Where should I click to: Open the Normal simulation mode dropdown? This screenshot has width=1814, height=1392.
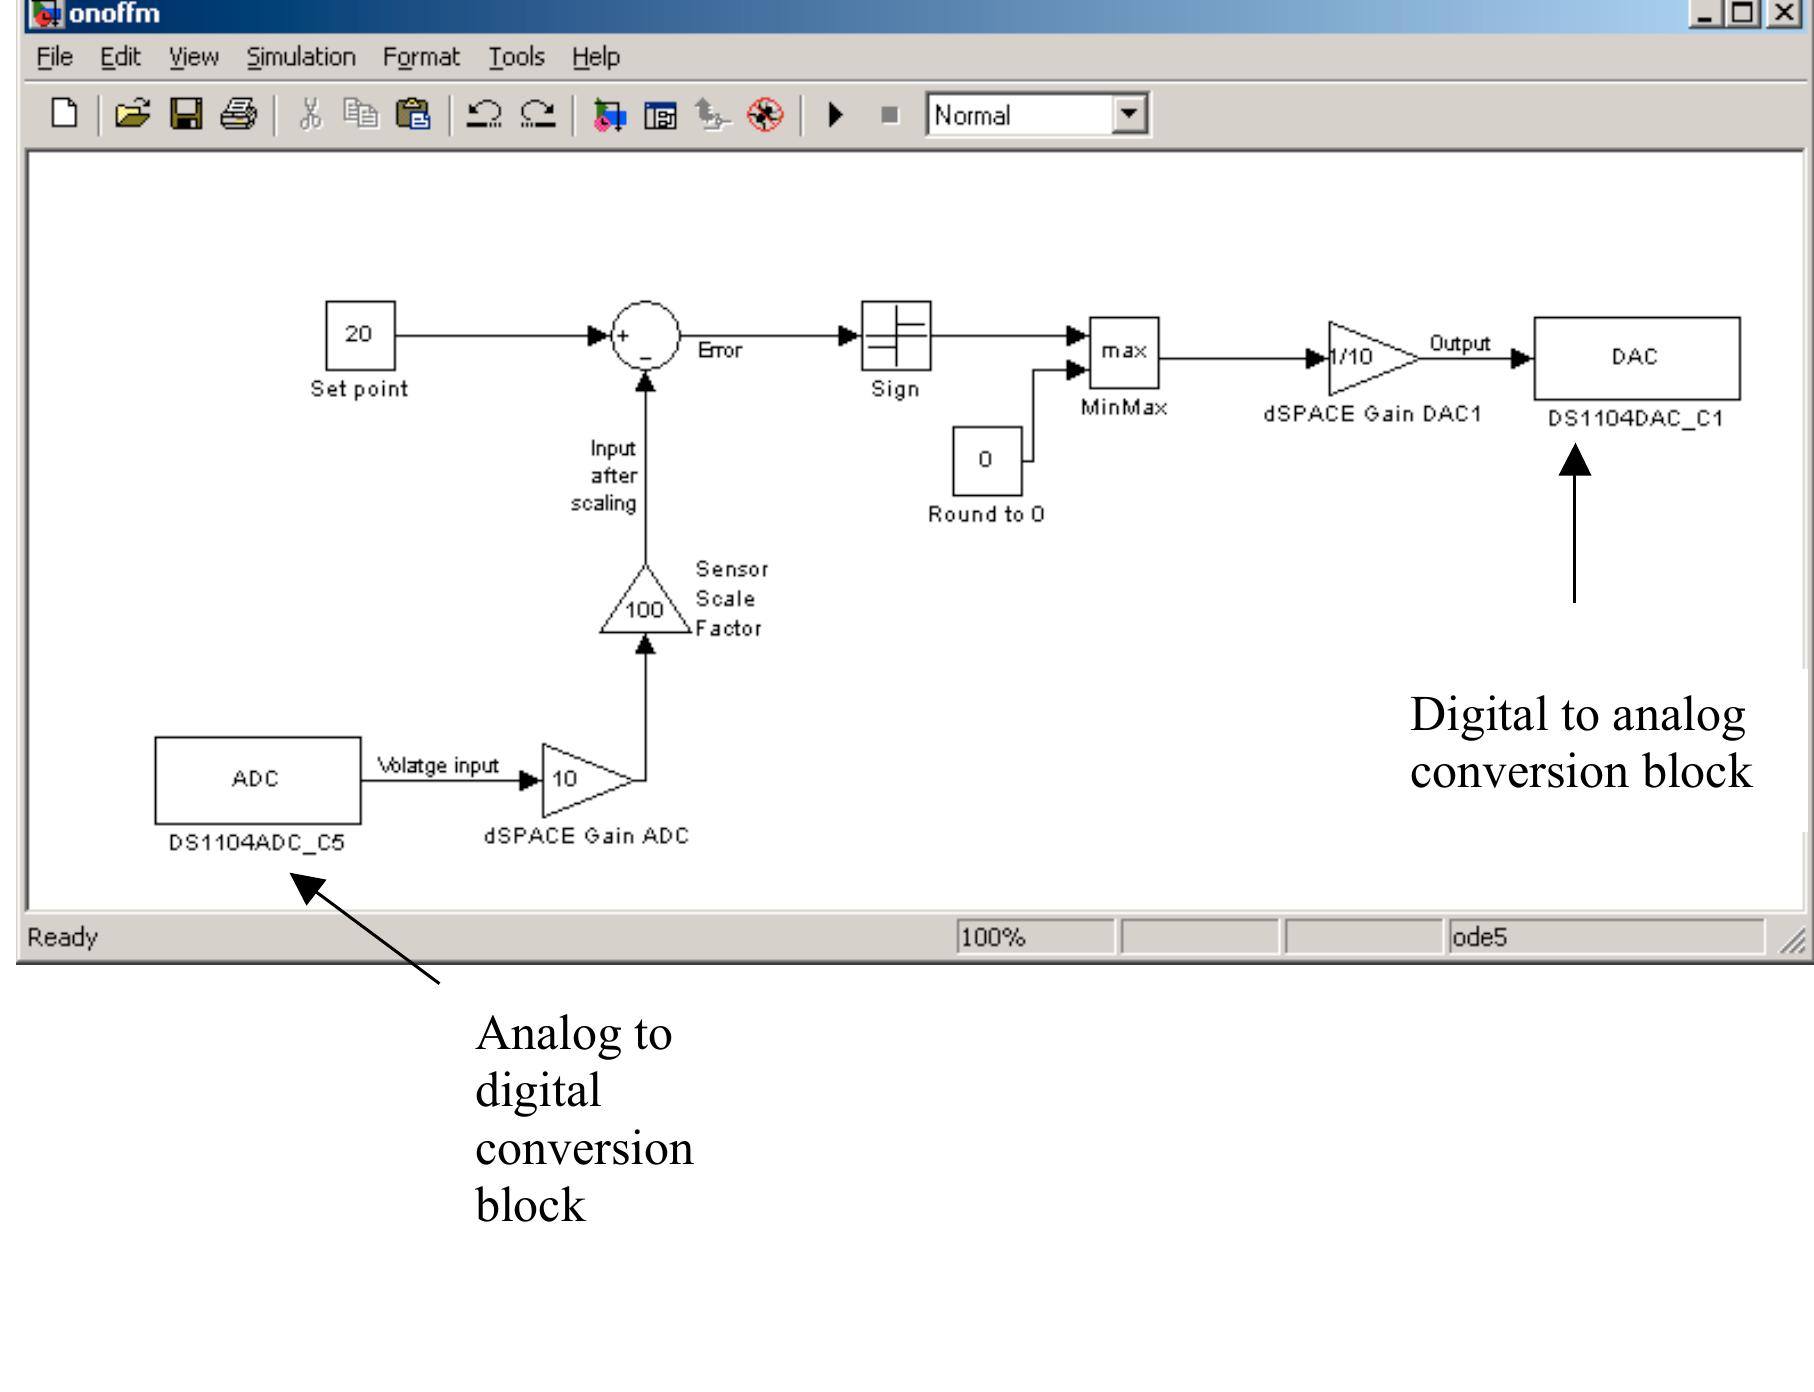1128,114
